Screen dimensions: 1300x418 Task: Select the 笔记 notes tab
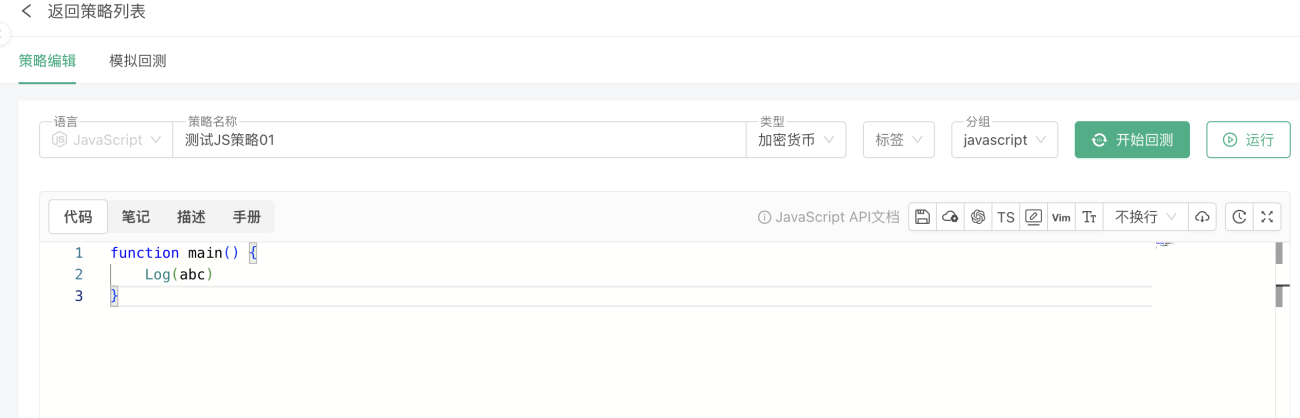click(136, 217)
